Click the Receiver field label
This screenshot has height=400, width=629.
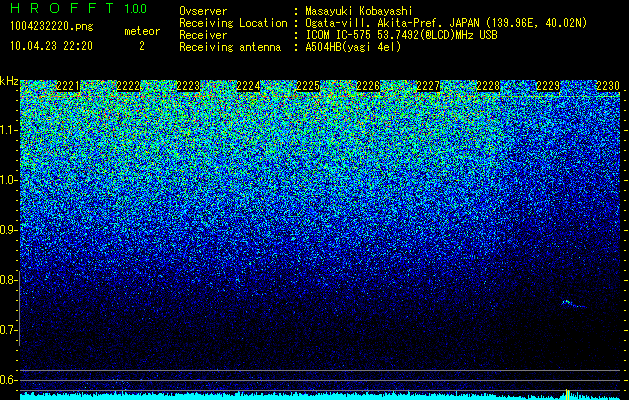click(x=203, y=35)
